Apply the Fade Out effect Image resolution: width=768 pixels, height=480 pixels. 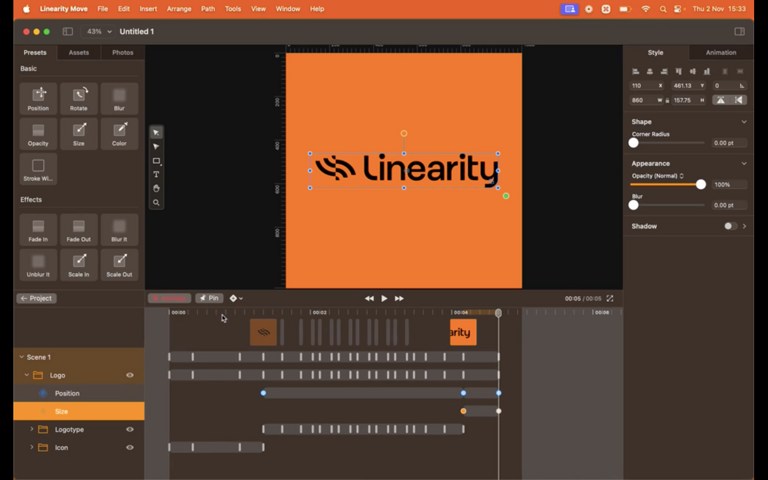79,230
